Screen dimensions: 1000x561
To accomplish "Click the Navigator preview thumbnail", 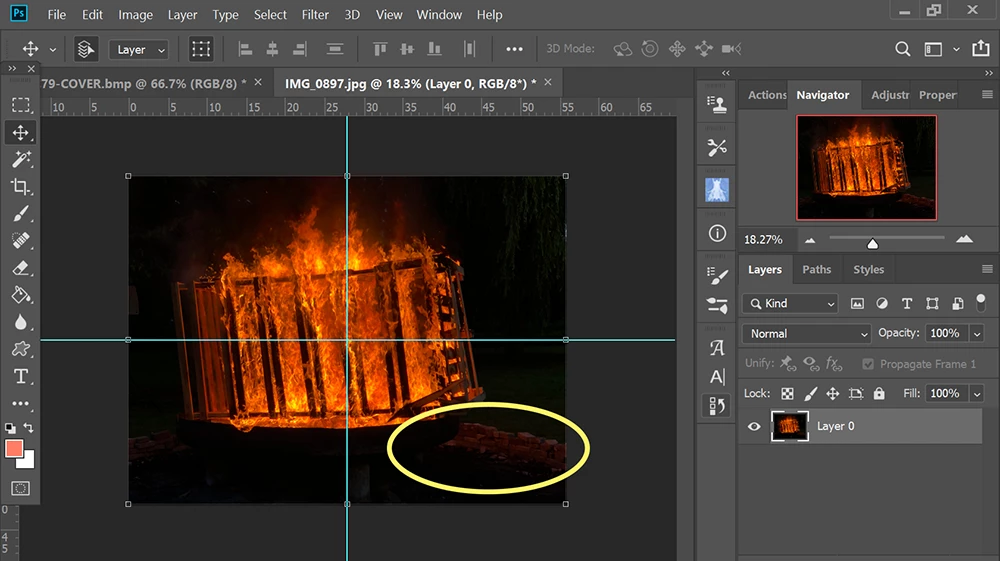I will (866, 168).
